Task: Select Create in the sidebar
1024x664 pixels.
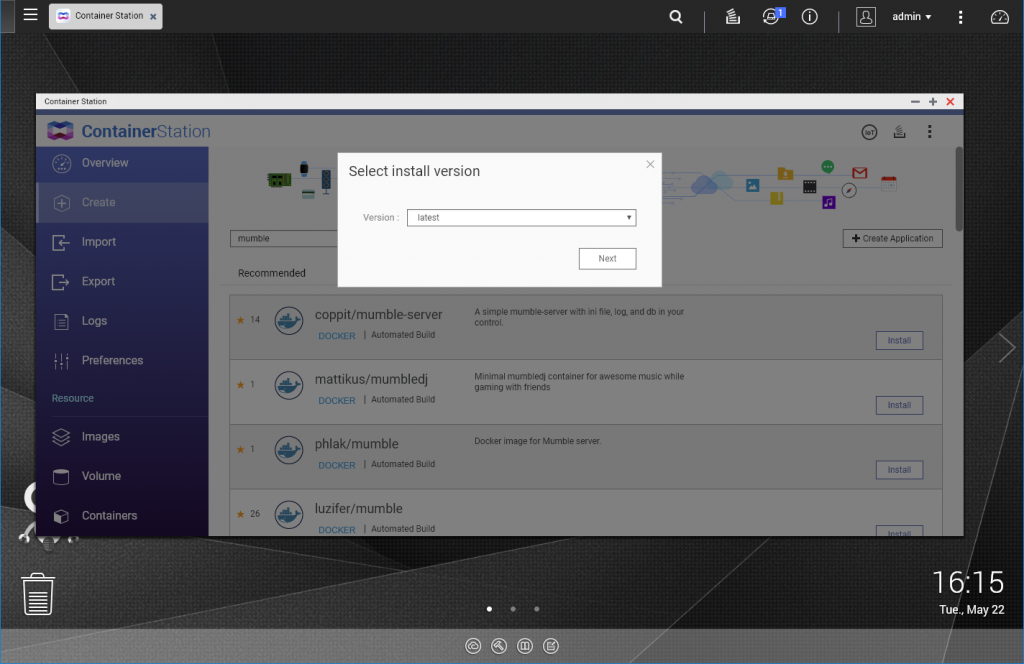Action: pyautogui.click(x=122, y=202)
